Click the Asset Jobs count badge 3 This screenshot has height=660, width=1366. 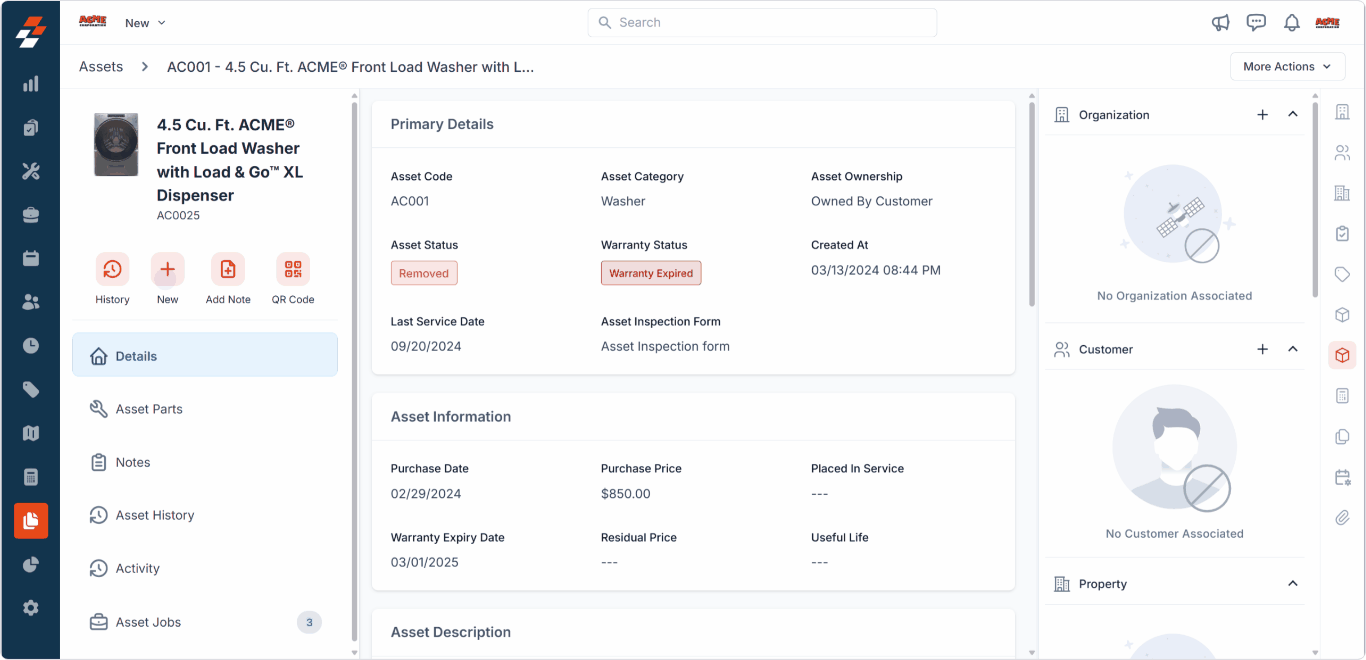(x=309, y=622)
